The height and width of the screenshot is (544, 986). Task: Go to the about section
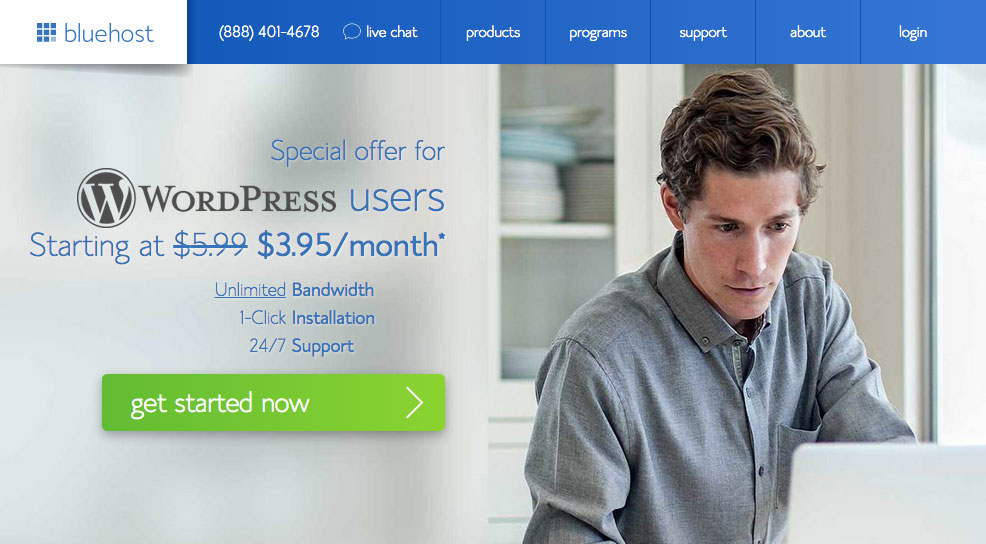pos(808,32)
